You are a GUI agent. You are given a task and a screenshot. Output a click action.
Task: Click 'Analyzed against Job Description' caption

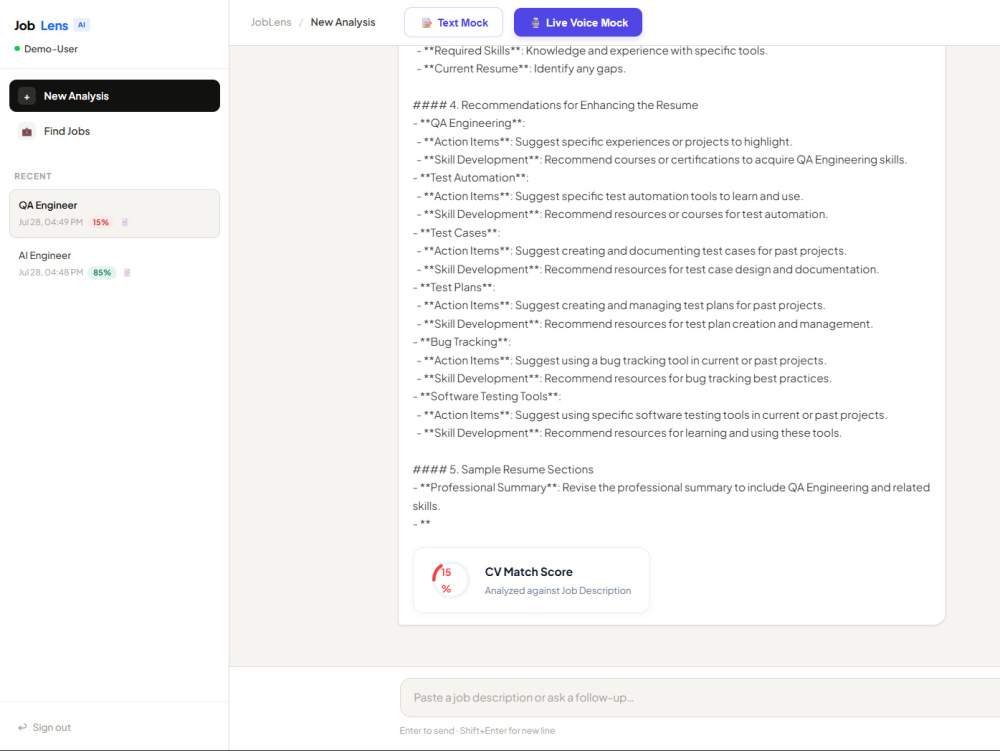[x=558, y=591]
